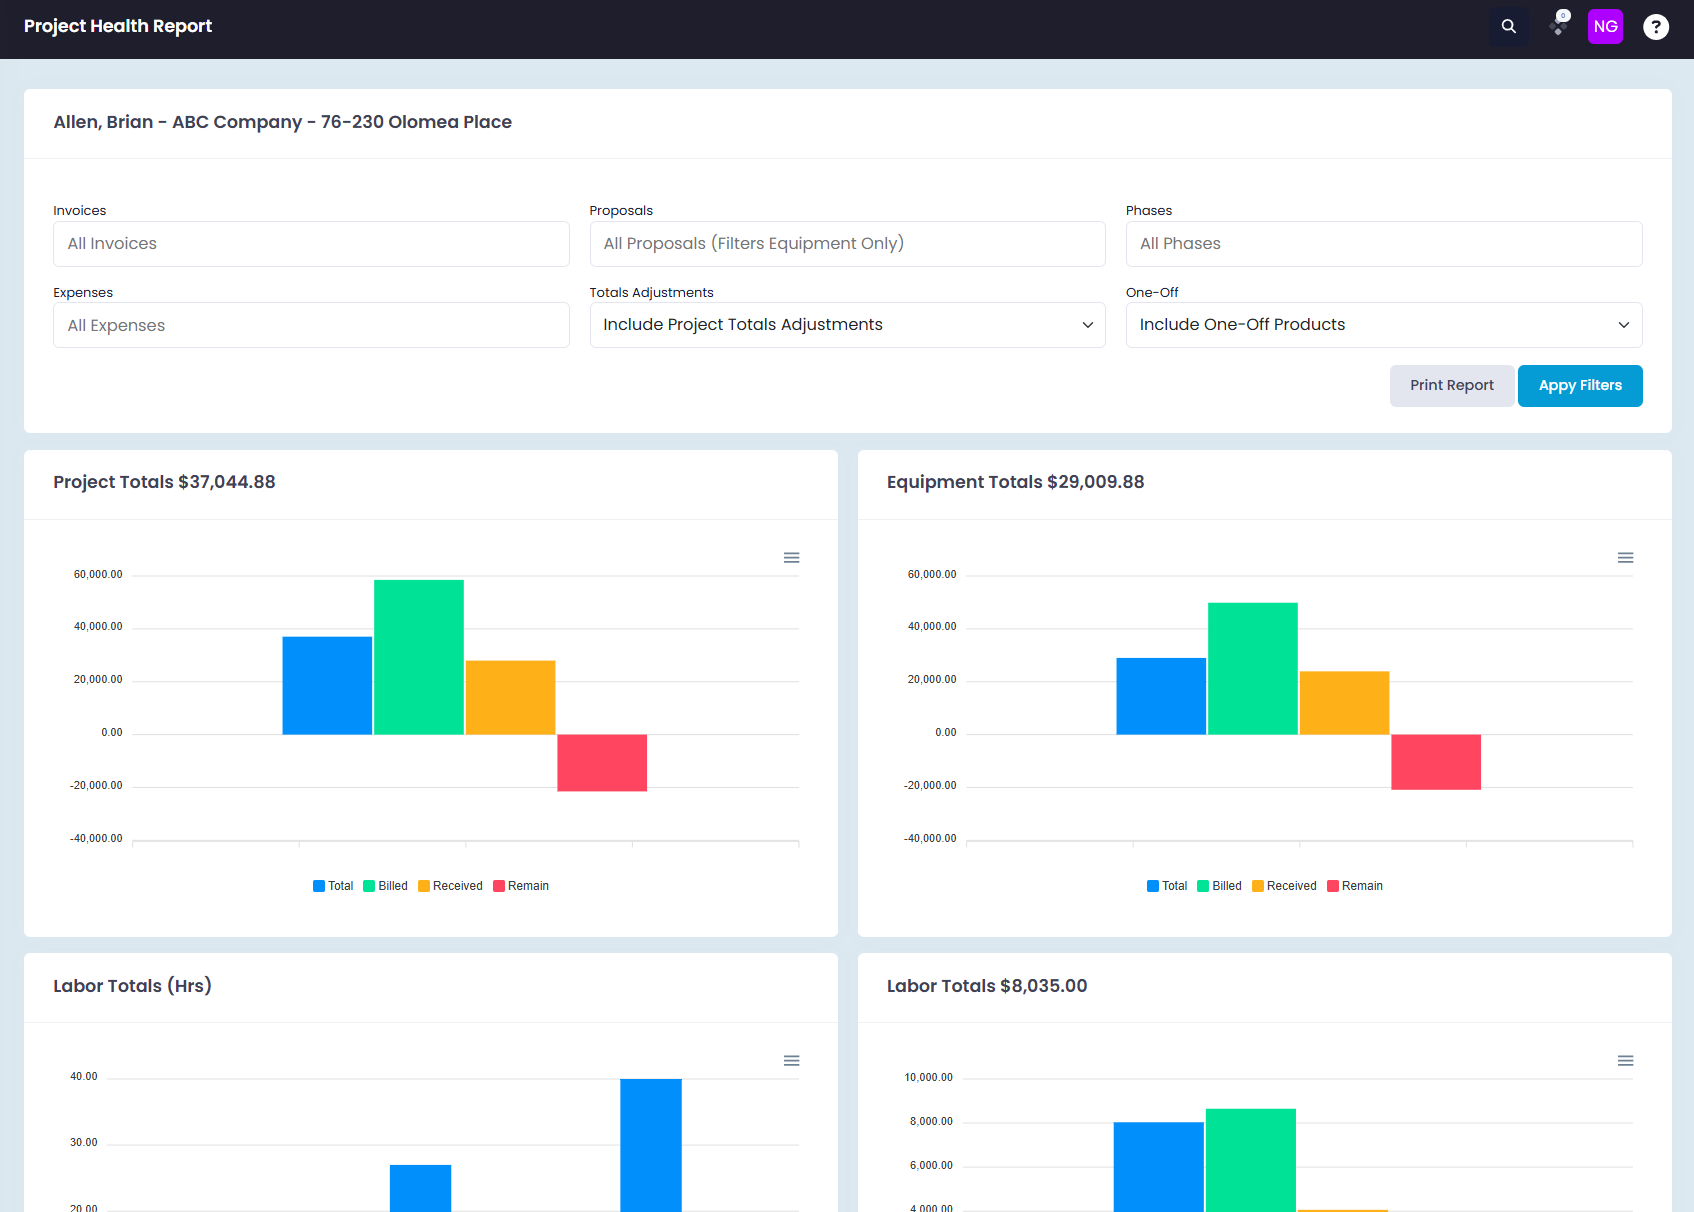Open Labor Totals dollar chart menu icon
1694x1212 pixels.
coord(1625,1061)
